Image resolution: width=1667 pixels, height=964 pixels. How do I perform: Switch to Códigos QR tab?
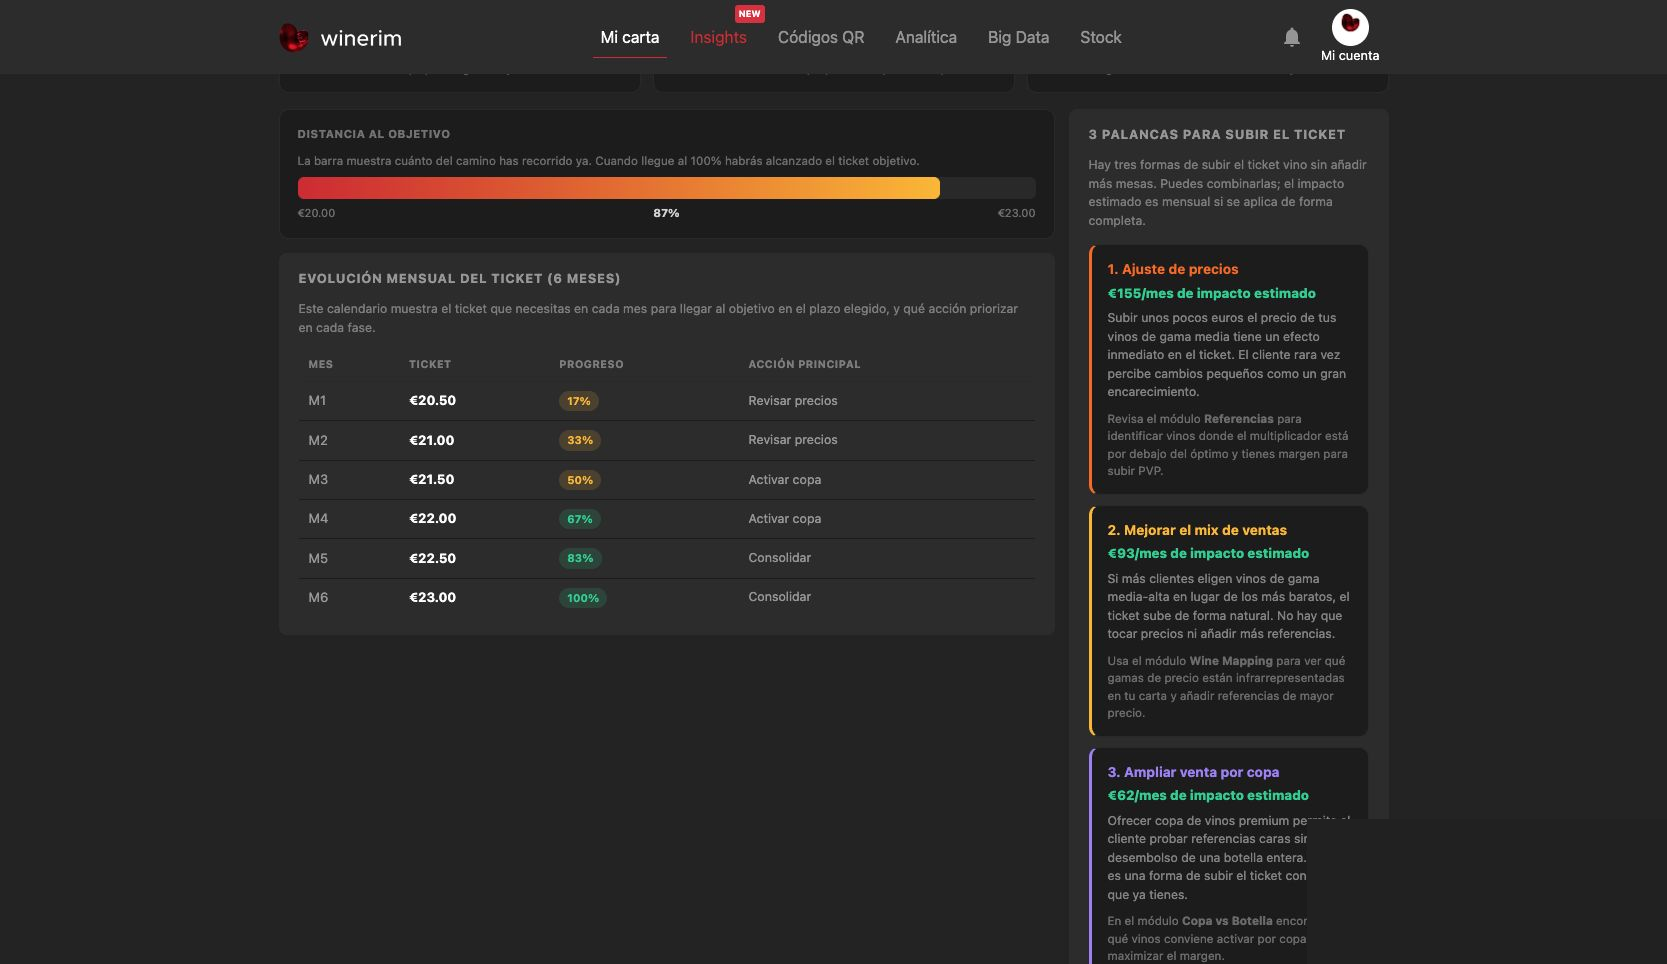(821, 37)
